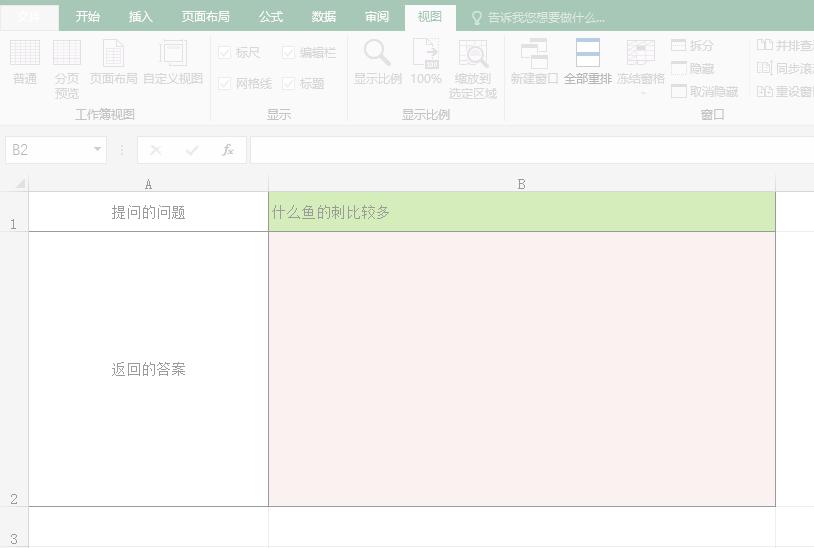Click the Insert Function fx icon
814x548 pixels.
[x=227, y=150]
